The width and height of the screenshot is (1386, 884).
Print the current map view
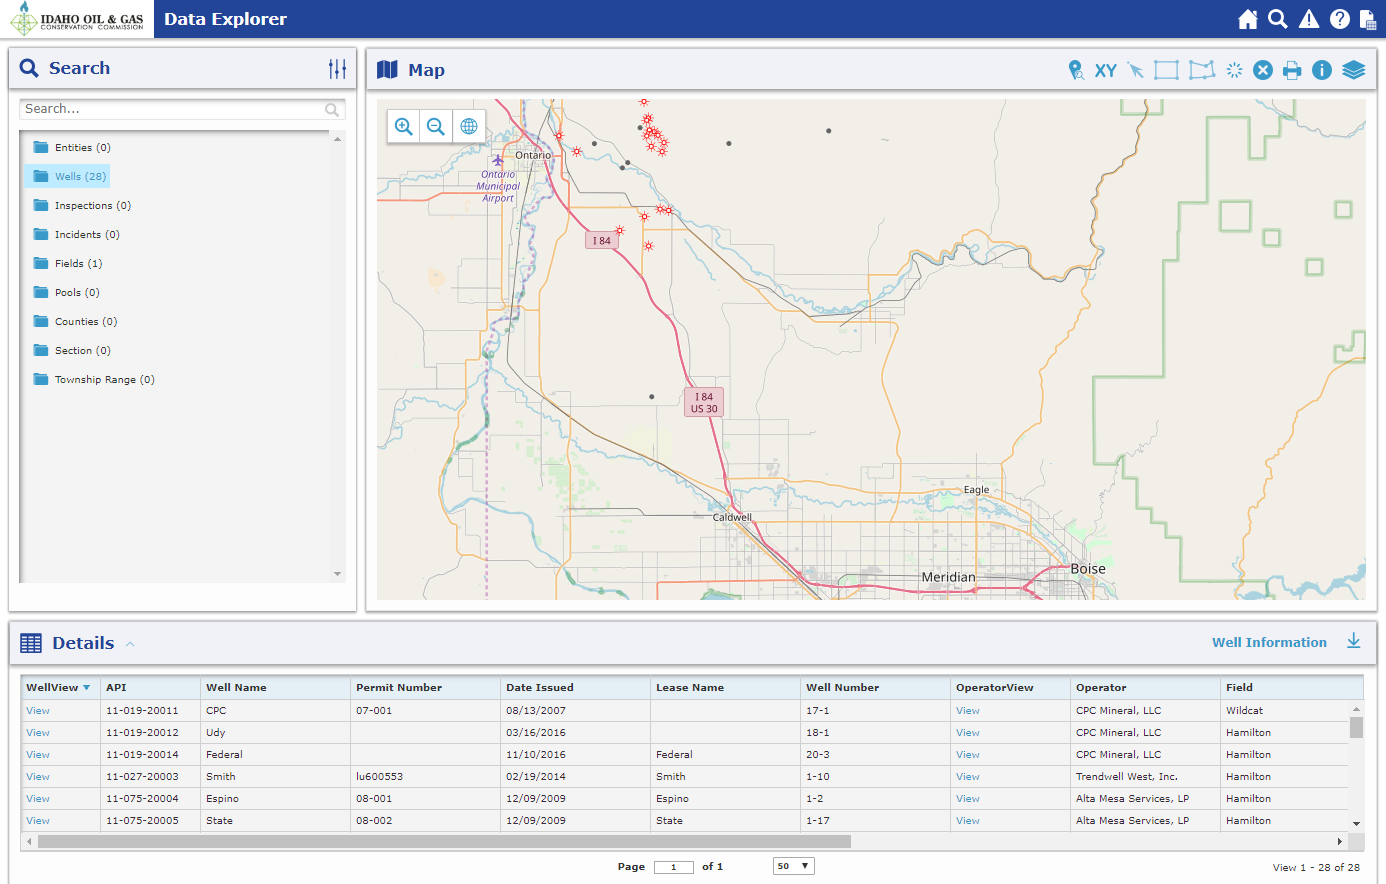pos(1291,70)
